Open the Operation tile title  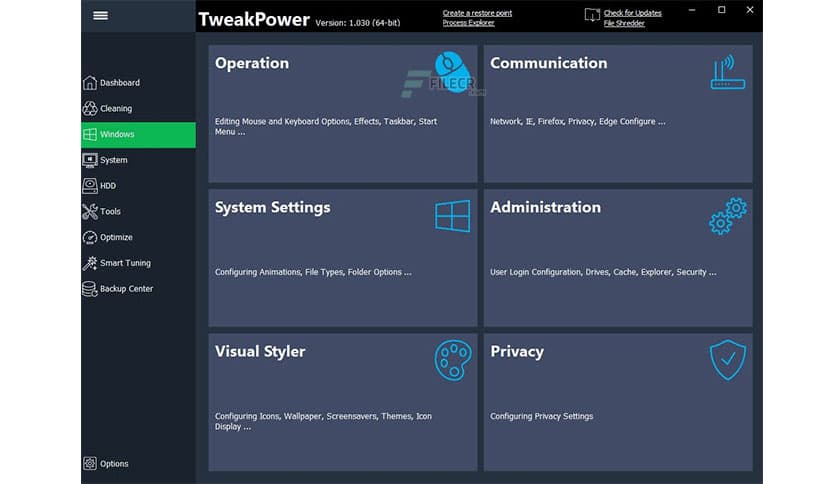(x=252, y=63)
